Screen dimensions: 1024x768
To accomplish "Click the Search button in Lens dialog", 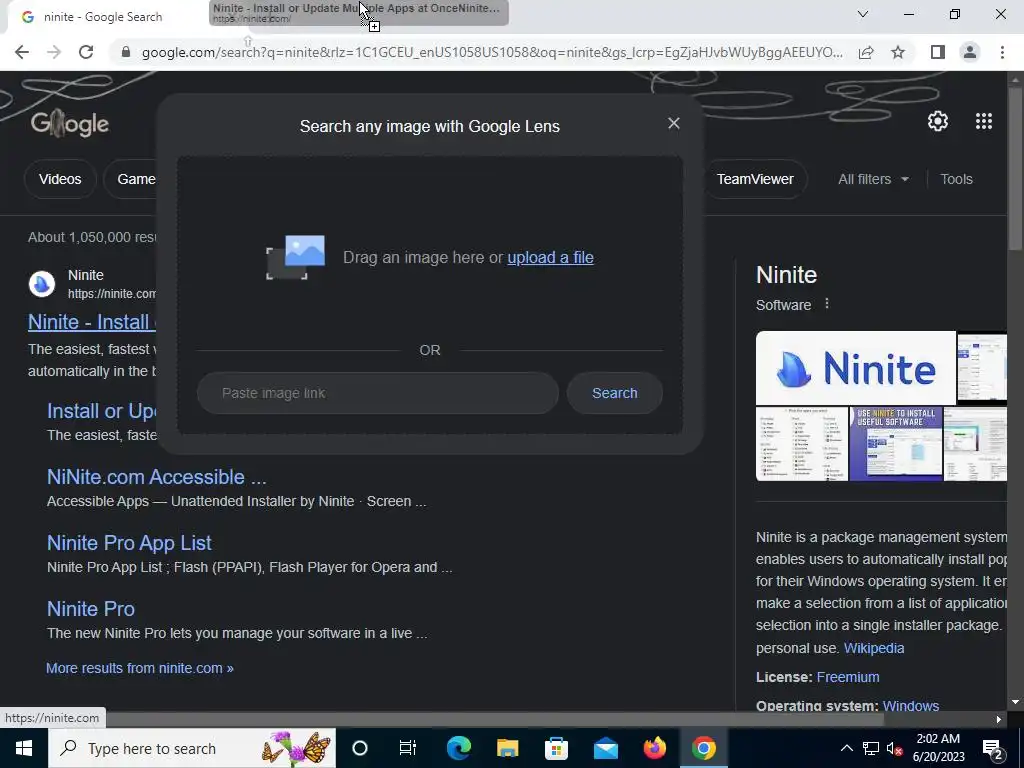I will coord(615,393).
